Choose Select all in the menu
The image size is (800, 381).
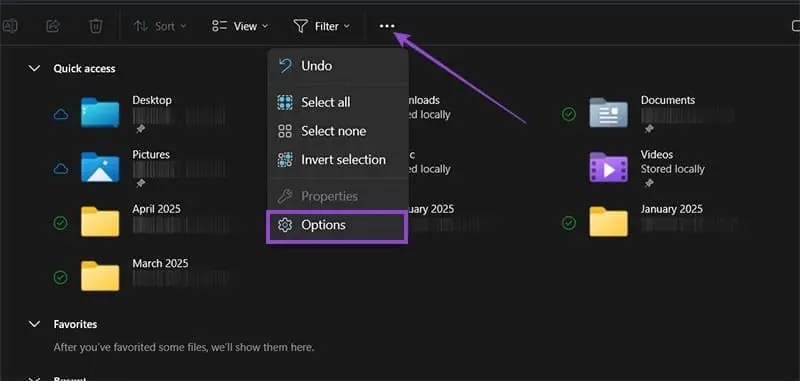pyautogui.click(x=337, y=102)
